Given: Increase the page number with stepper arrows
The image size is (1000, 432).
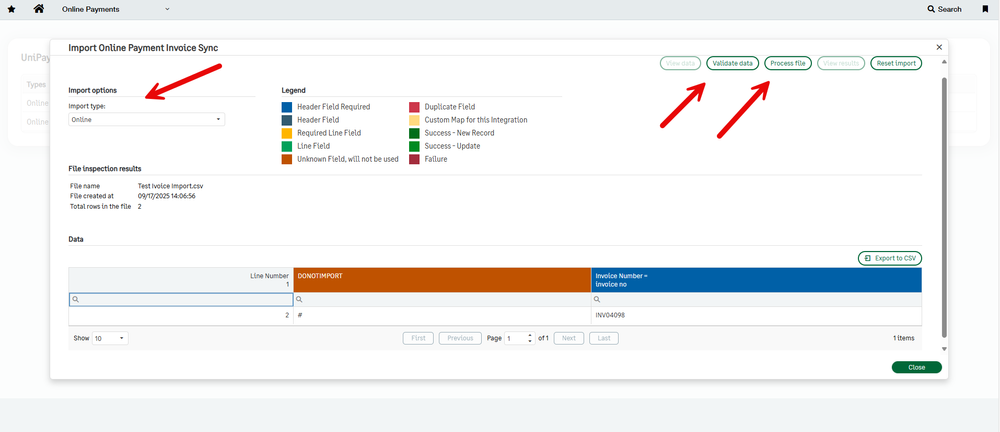Looking at the screenshot, I should pyautogui.click(x=531, y=336).
